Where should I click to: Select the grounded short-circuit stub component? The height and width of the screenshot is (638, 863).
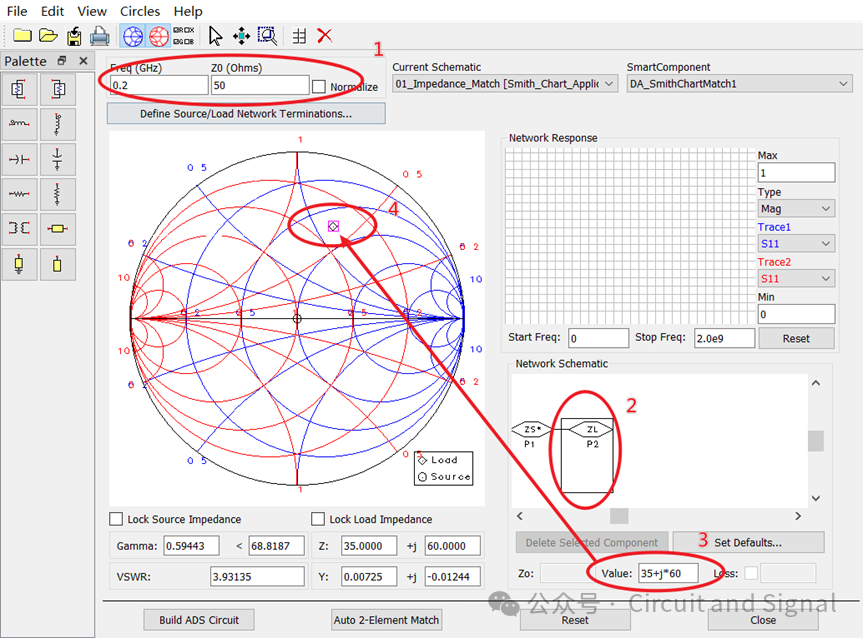pos(19,264)
